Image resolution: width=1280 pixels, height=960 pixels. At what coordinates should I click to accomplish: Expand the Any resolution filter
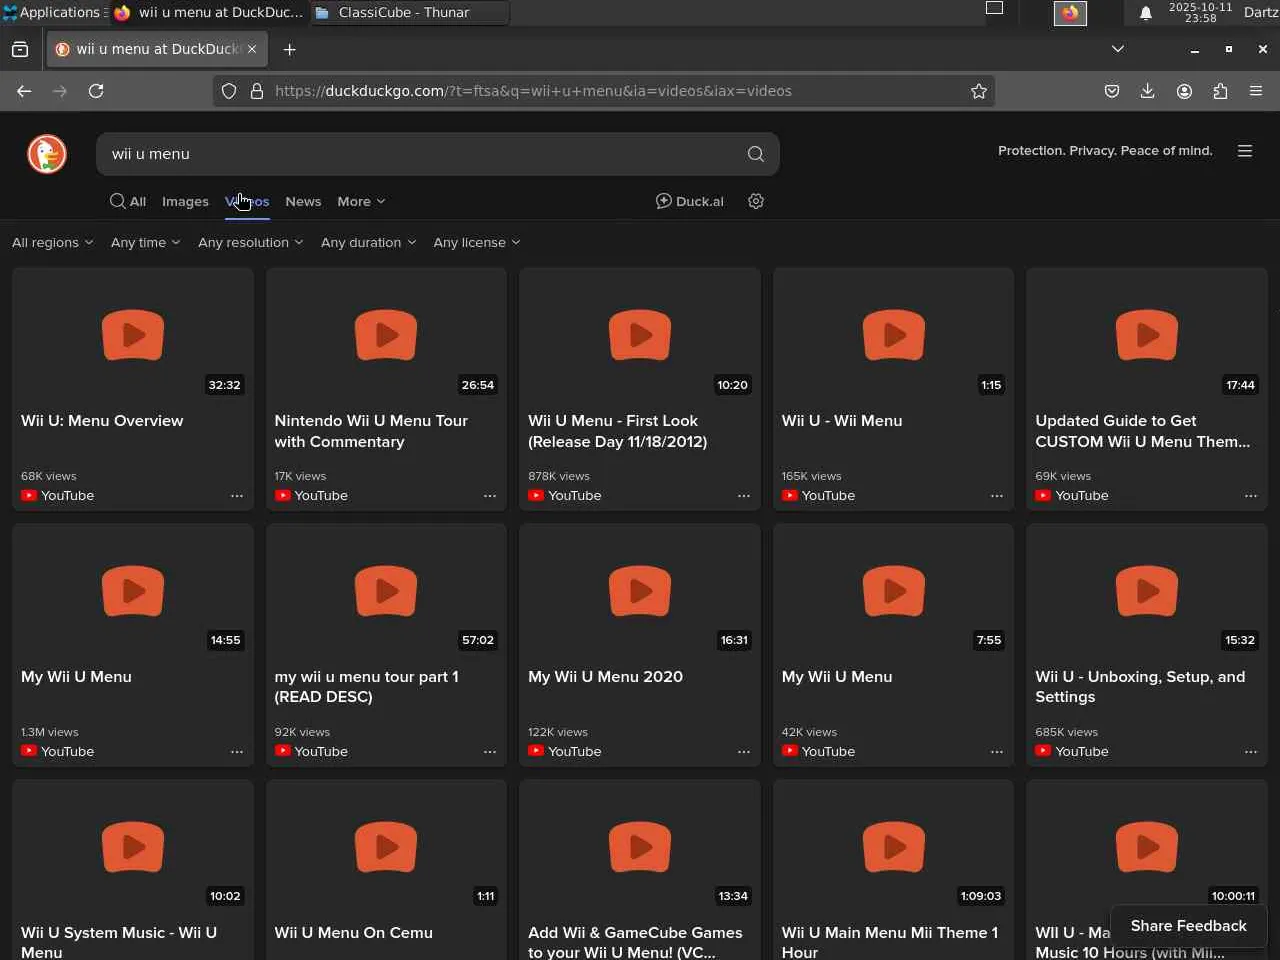250,242
